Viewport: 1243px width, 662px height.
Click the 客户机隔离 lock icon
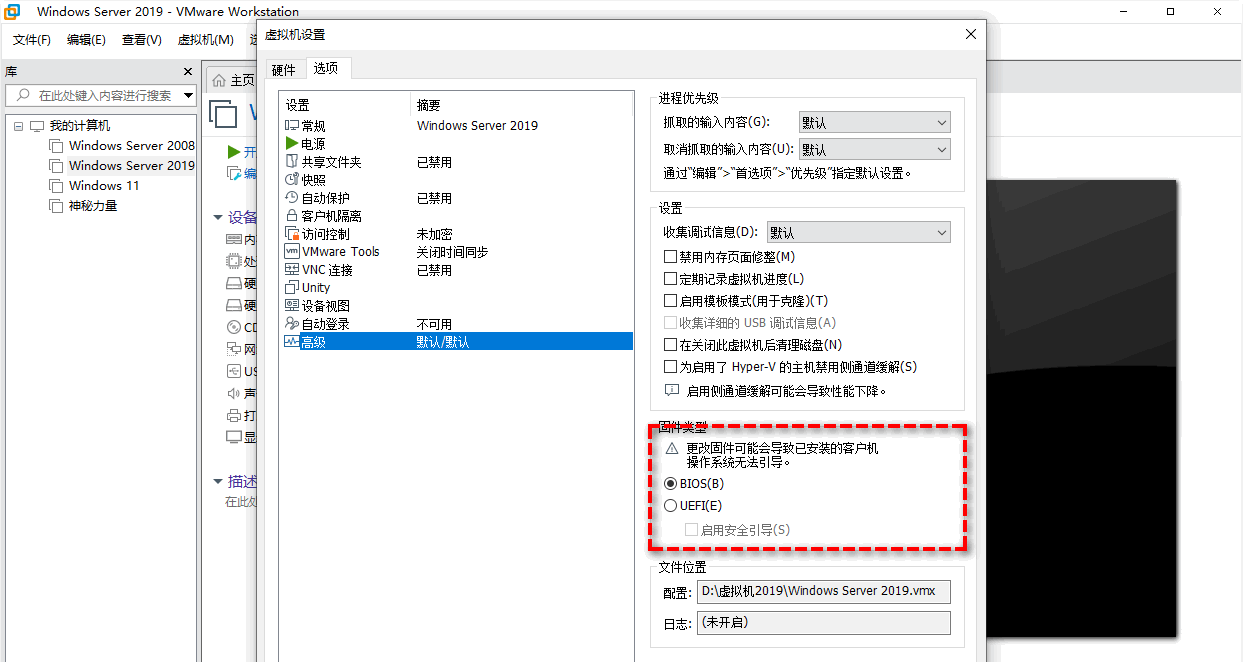coord(292,216)
